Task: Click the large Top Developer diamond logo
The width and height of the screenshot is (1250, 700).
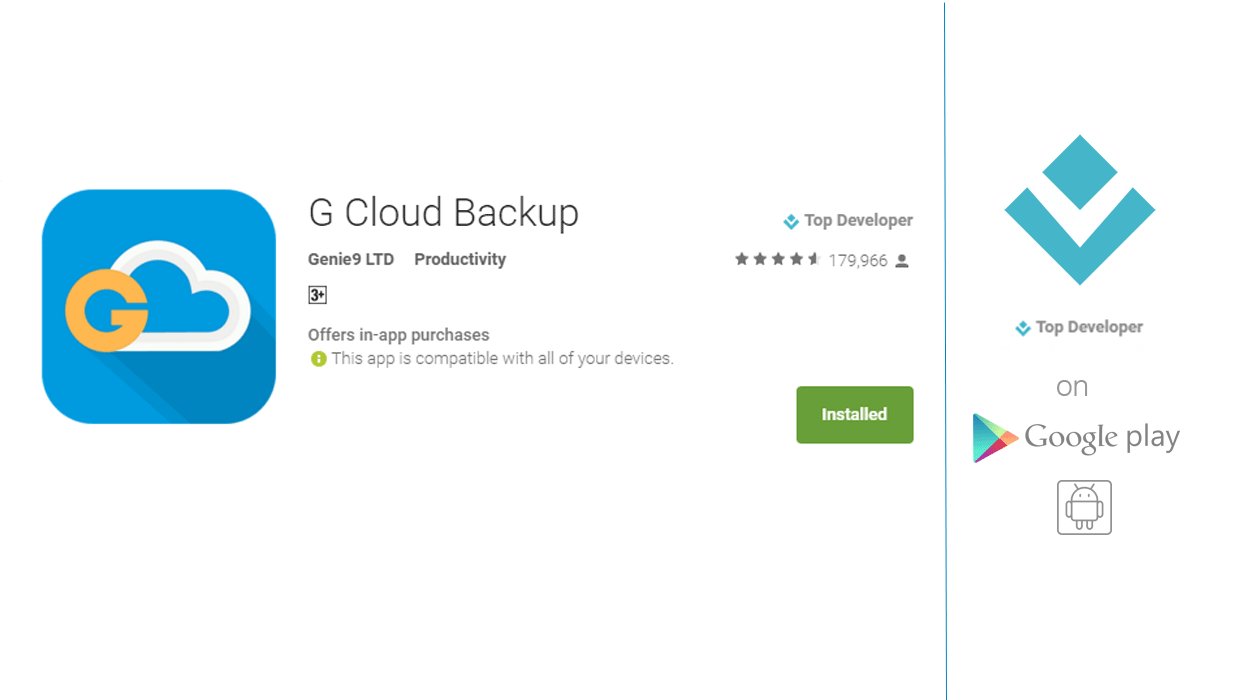Action: (x=1080, y=210)
